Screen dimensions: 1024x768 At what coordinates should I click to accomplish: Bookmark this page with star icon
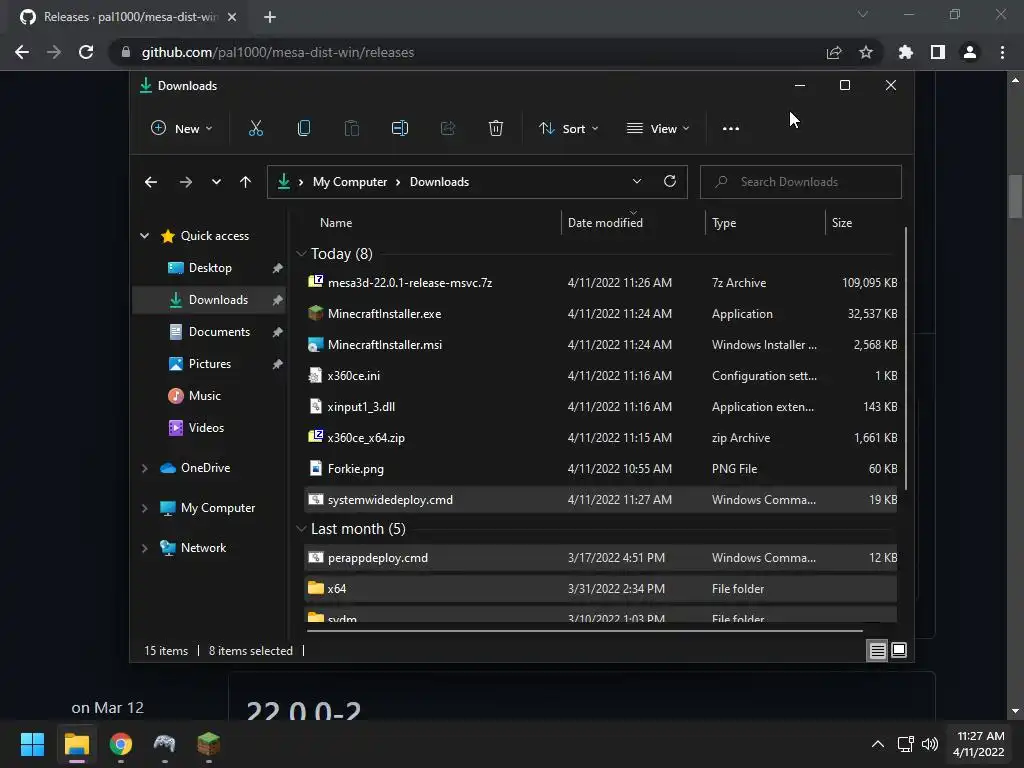[x=866, y=52]
